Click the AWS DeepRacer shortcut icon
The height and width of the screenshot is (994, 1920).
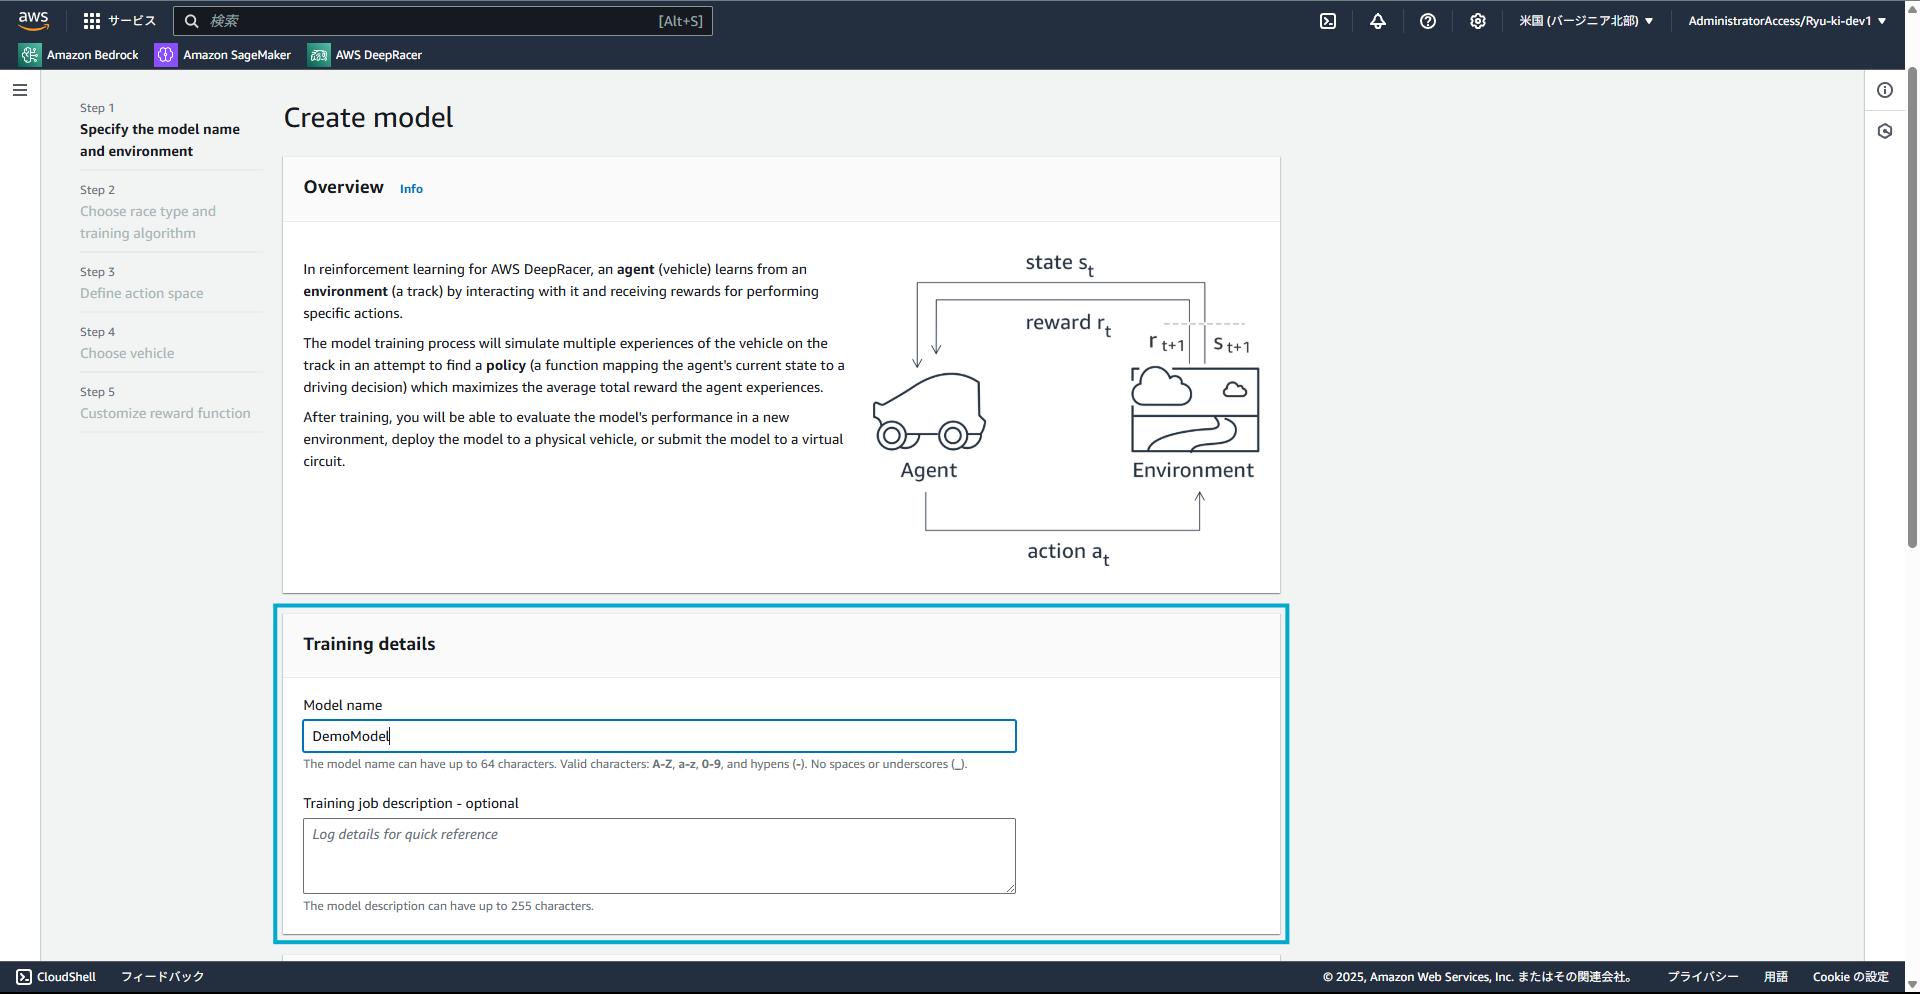coord(319,55)
